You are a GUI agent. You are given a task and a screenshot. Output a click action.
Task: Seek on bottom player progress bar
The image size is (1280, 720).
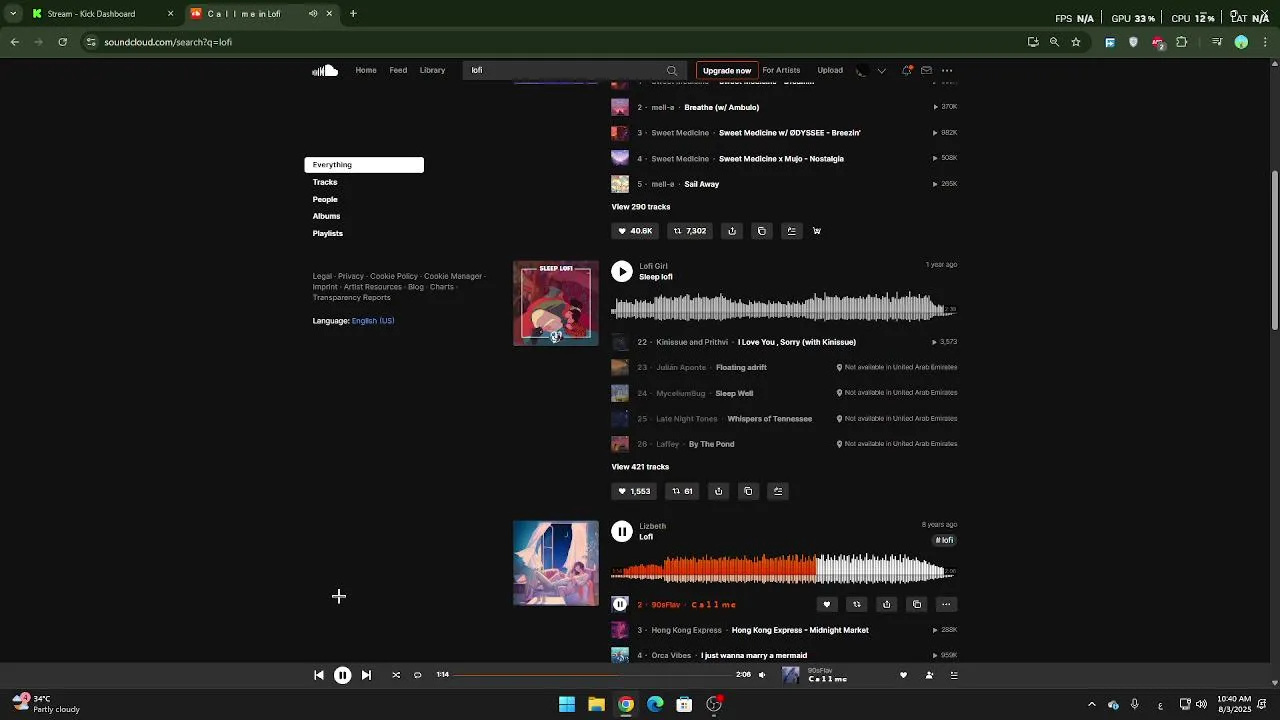pos(593,675)
